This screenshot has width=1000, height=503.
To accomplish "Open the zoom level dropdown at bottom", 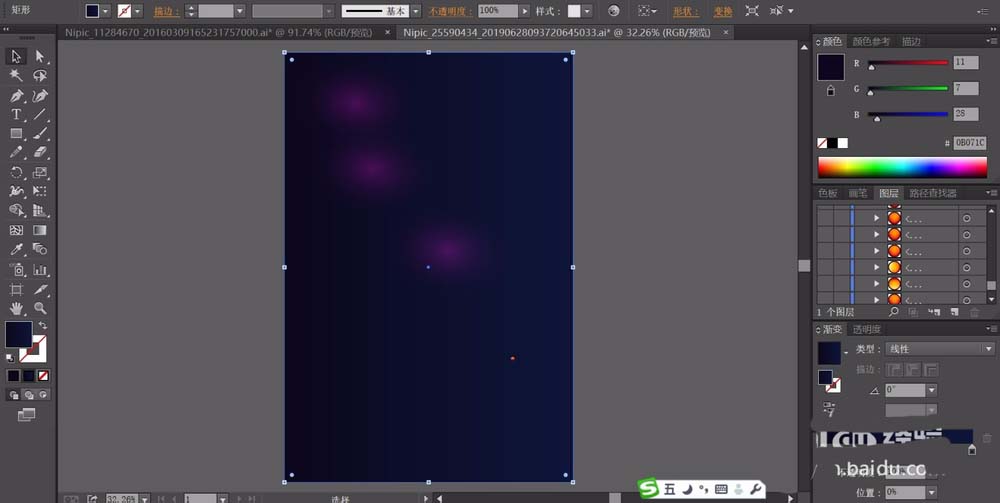I will point(144,499).
